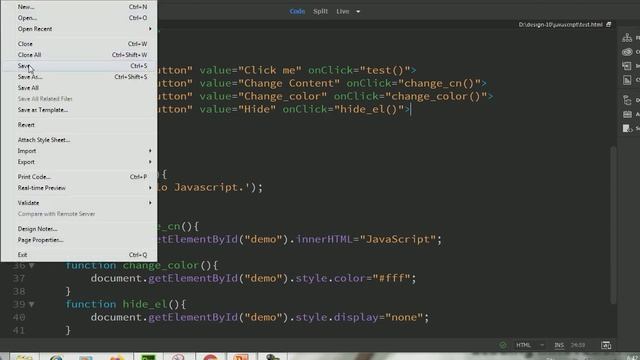640x360 pixels.
Task: Choose Revert from the File menu
Action: [x=79, y=125]
